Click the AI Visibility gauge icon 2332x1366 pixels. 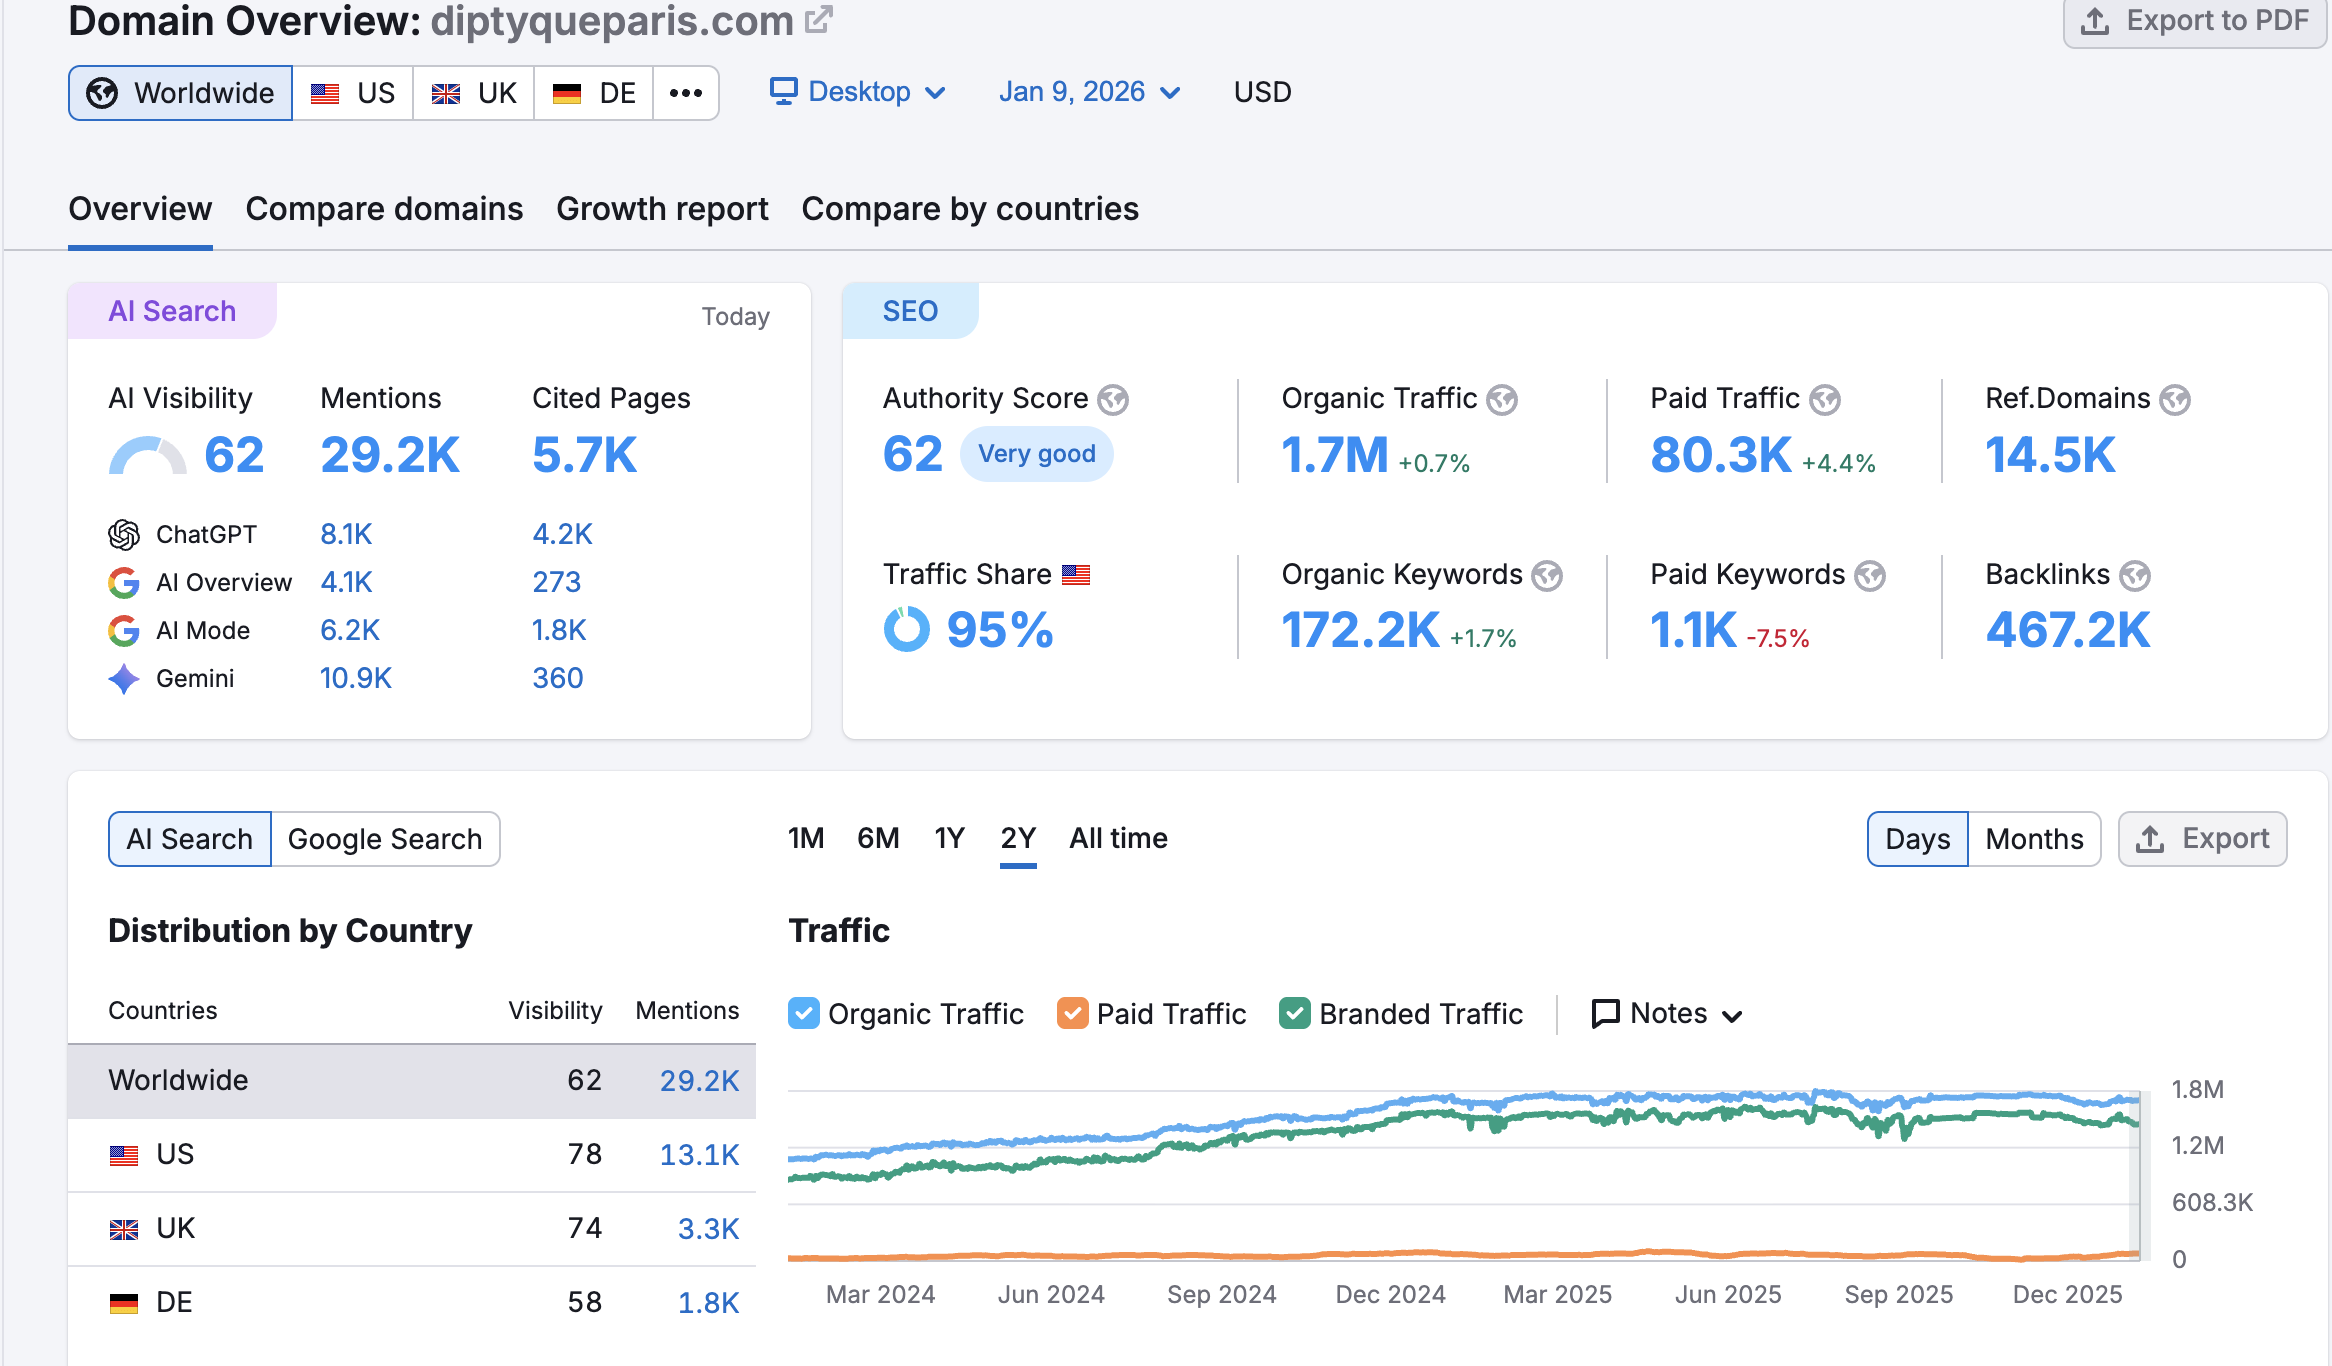pos(147,456)
